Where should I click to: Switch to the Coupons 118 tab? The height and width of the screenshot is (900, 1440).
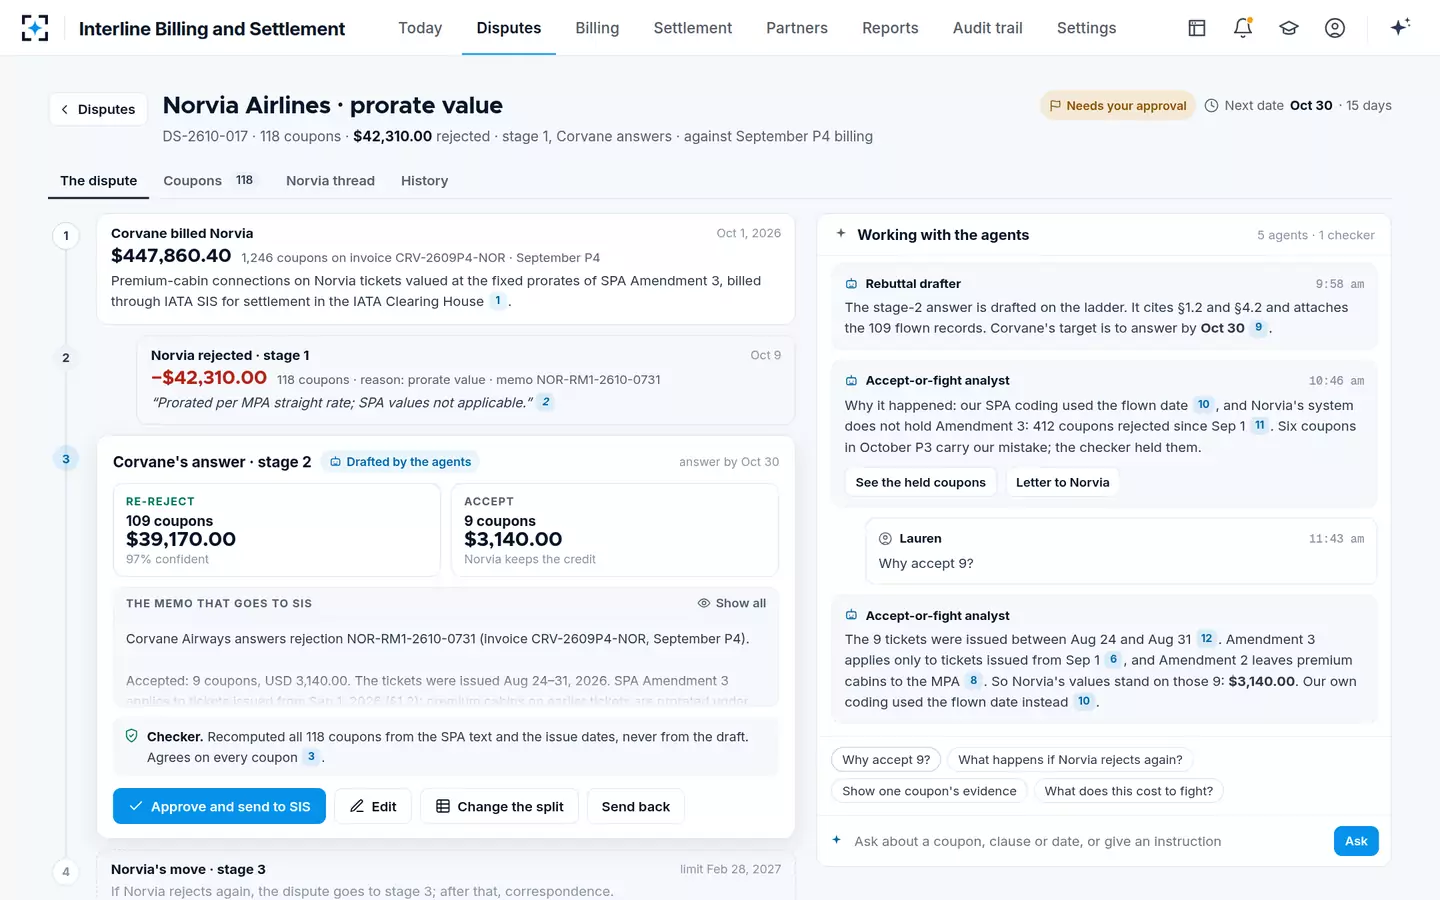coord(209,181)
